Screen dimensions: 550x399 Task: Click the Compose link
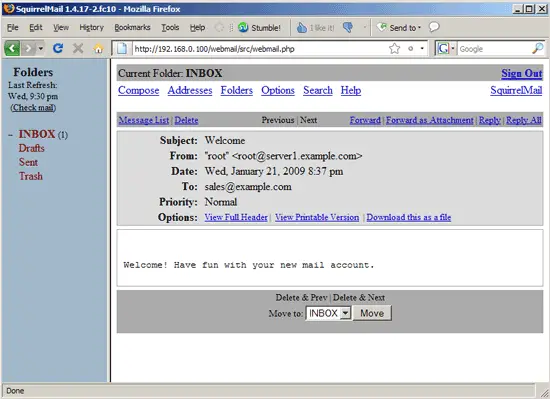click(139, 90)
